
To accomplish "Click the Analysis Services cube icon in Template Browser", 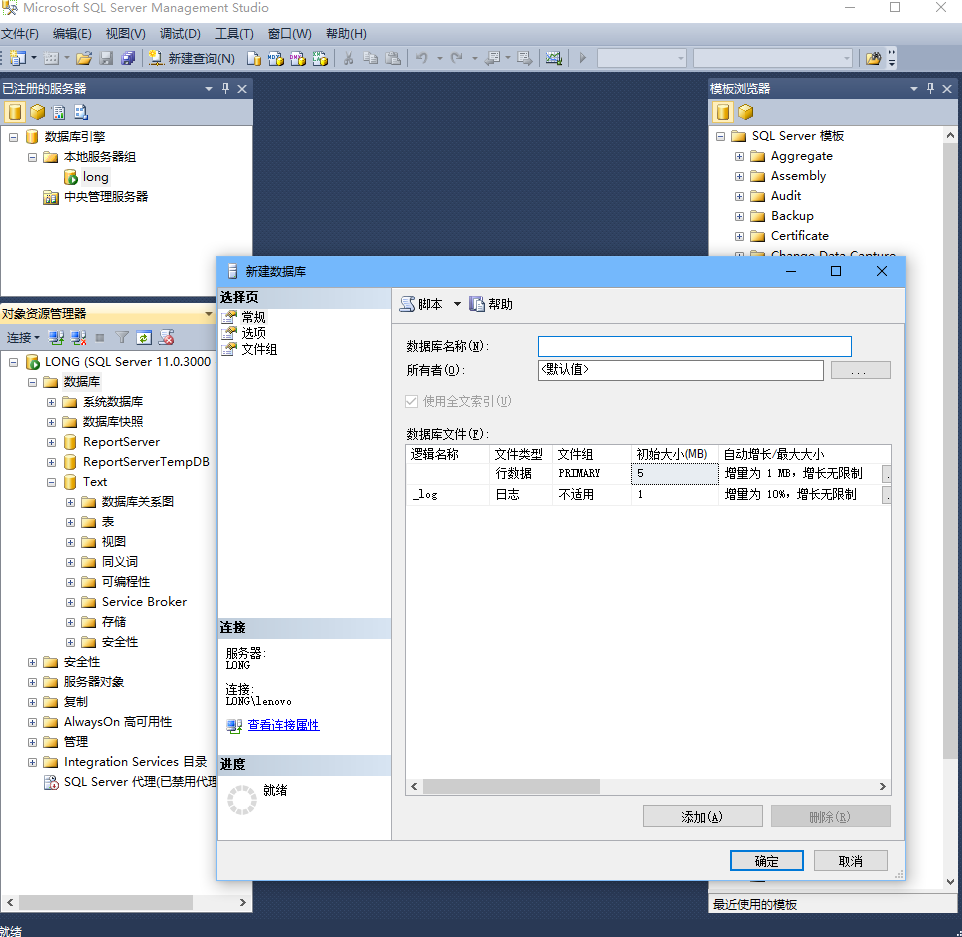I will tap(745, 112).
